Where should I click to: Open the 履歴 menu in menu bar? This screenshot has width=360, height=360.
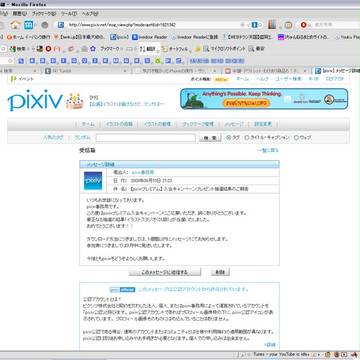pos(20,14)
